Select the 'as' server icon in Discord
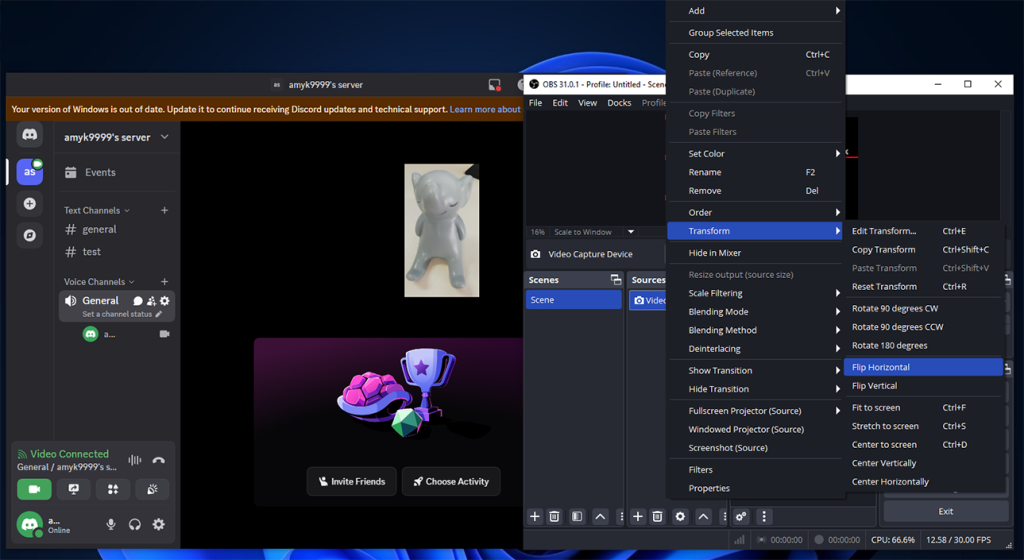The height and width of the screenshot is (560, 1024). (x=29, y=172)
